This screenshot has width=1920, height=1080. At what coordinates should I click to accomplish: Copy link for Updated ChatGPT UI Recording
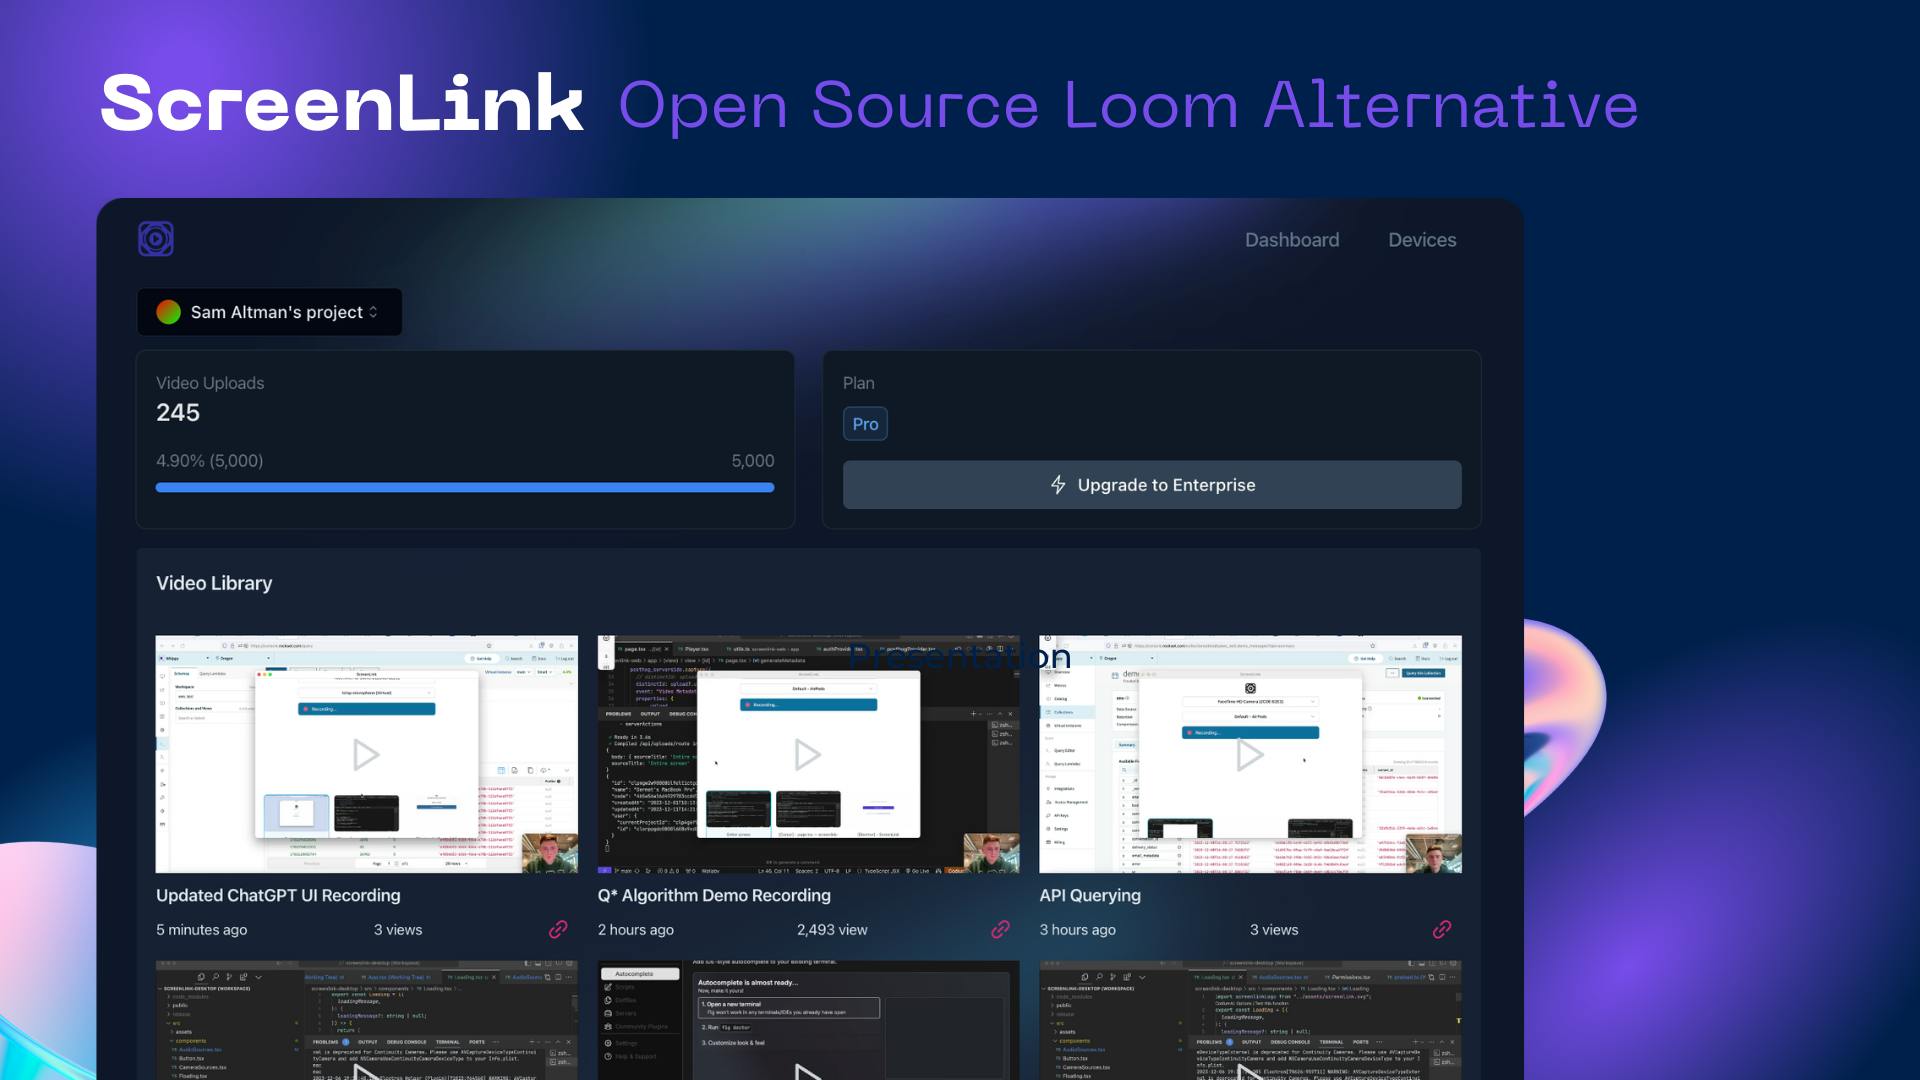[558, 929]
